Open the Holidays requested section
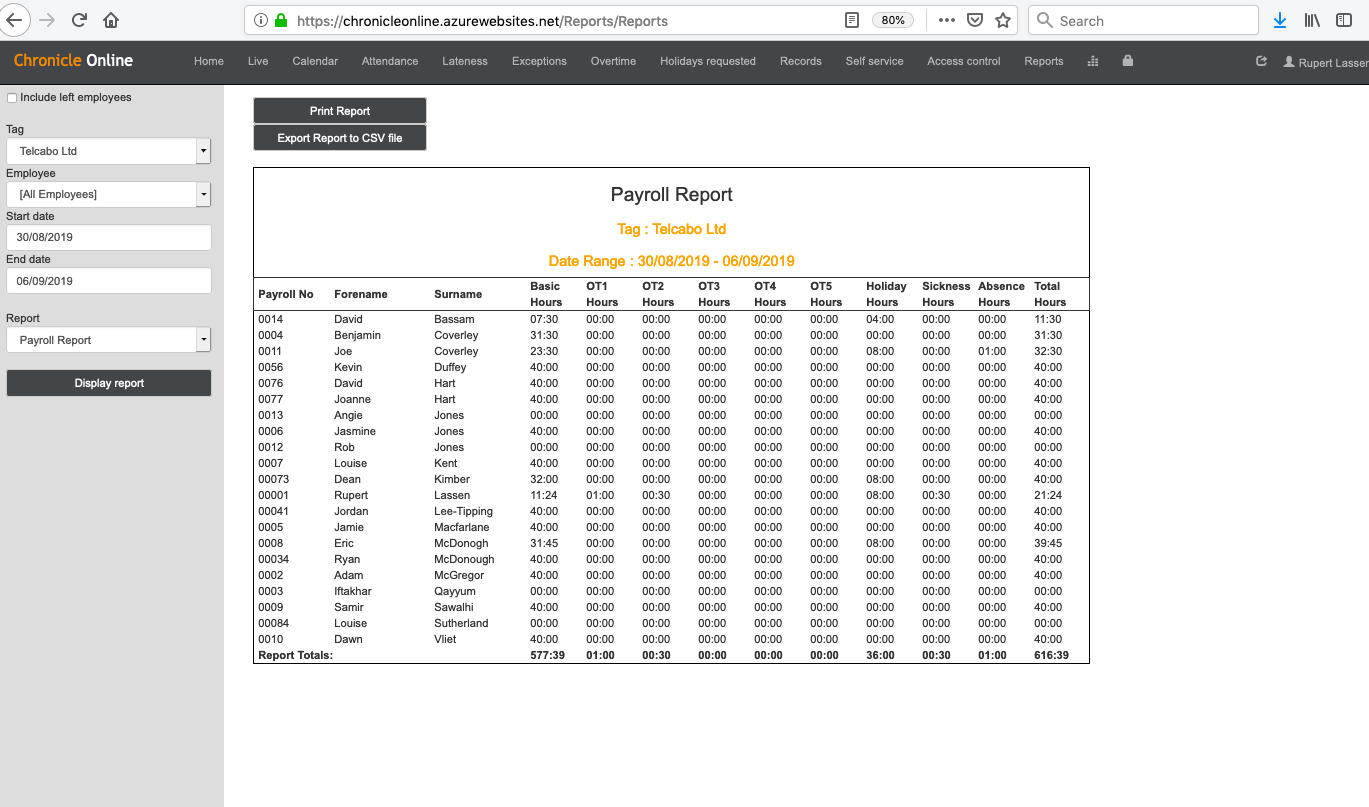1369x807 pixels. coord(708,61)
